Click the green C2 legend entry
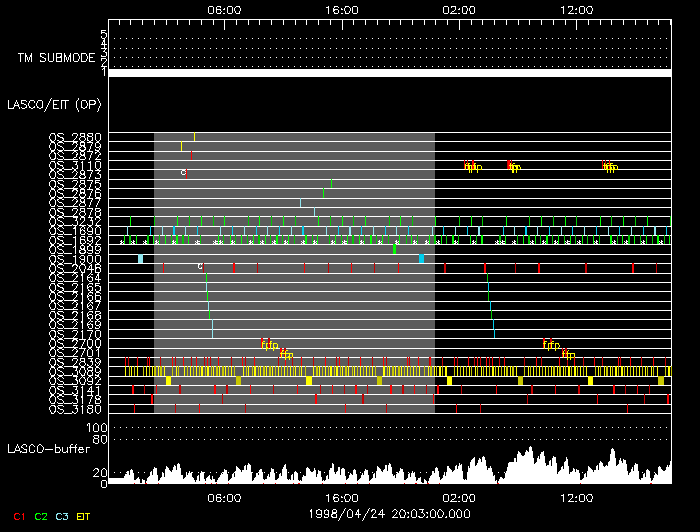The width and height of the screenshot is (700, 532). 41,515
